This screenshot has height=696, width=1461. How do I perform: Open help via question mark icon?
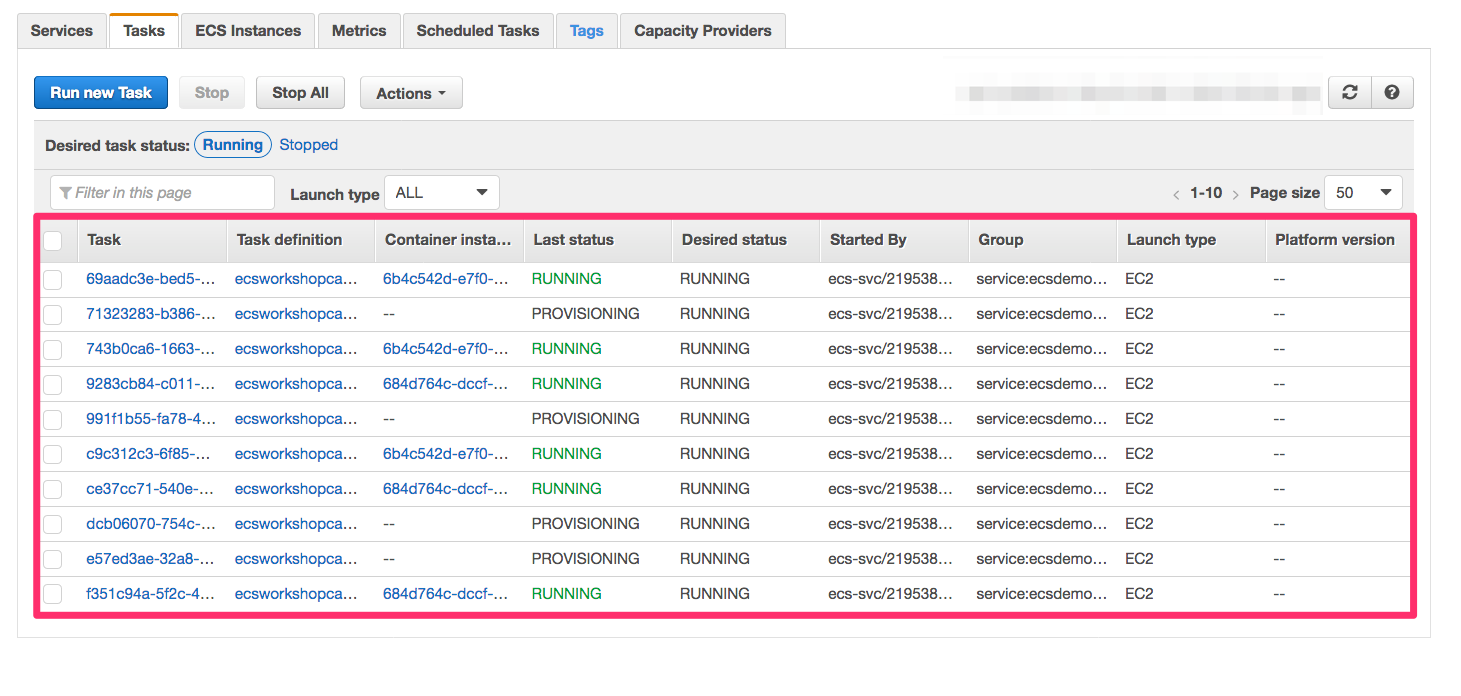point(1392,93)
